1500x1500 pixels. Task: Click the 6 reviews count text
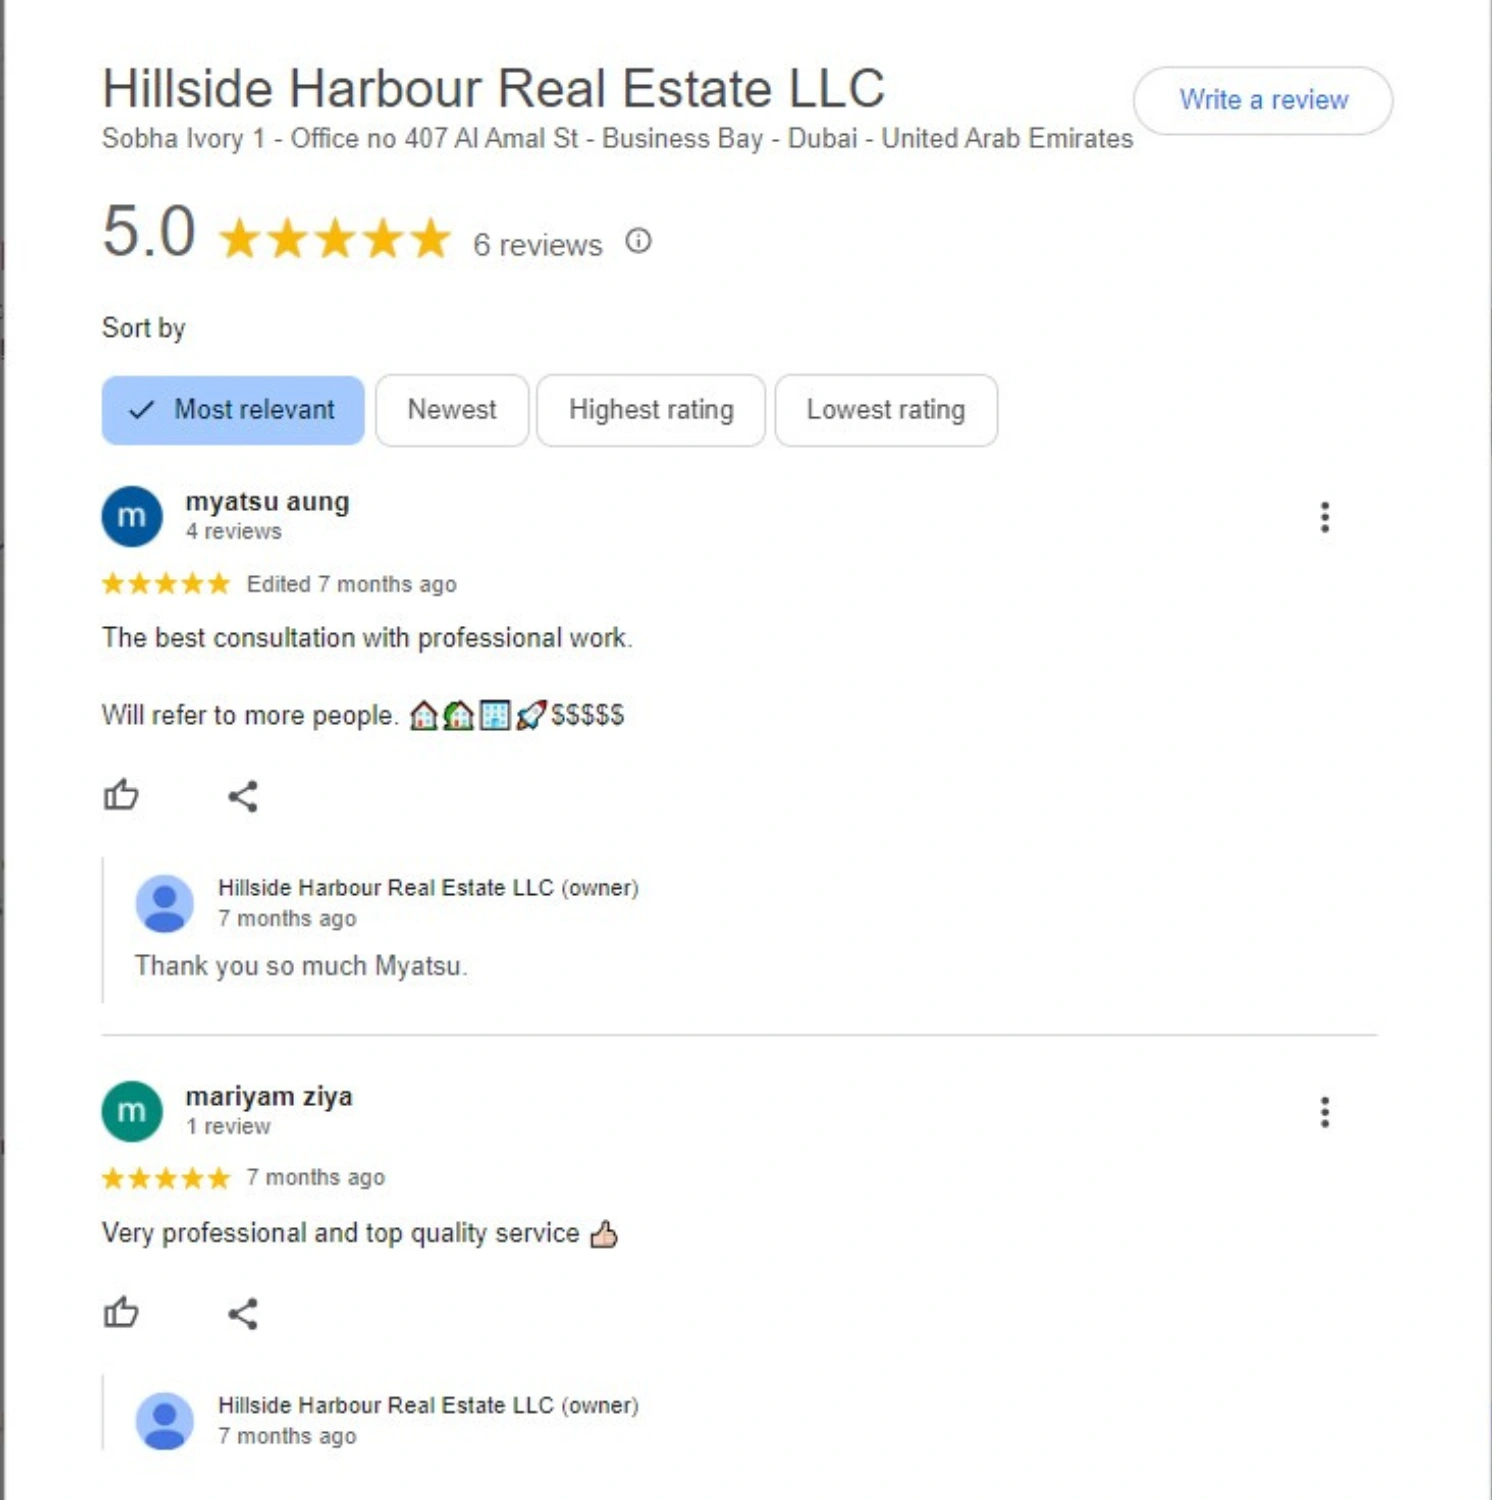point(538,245)
